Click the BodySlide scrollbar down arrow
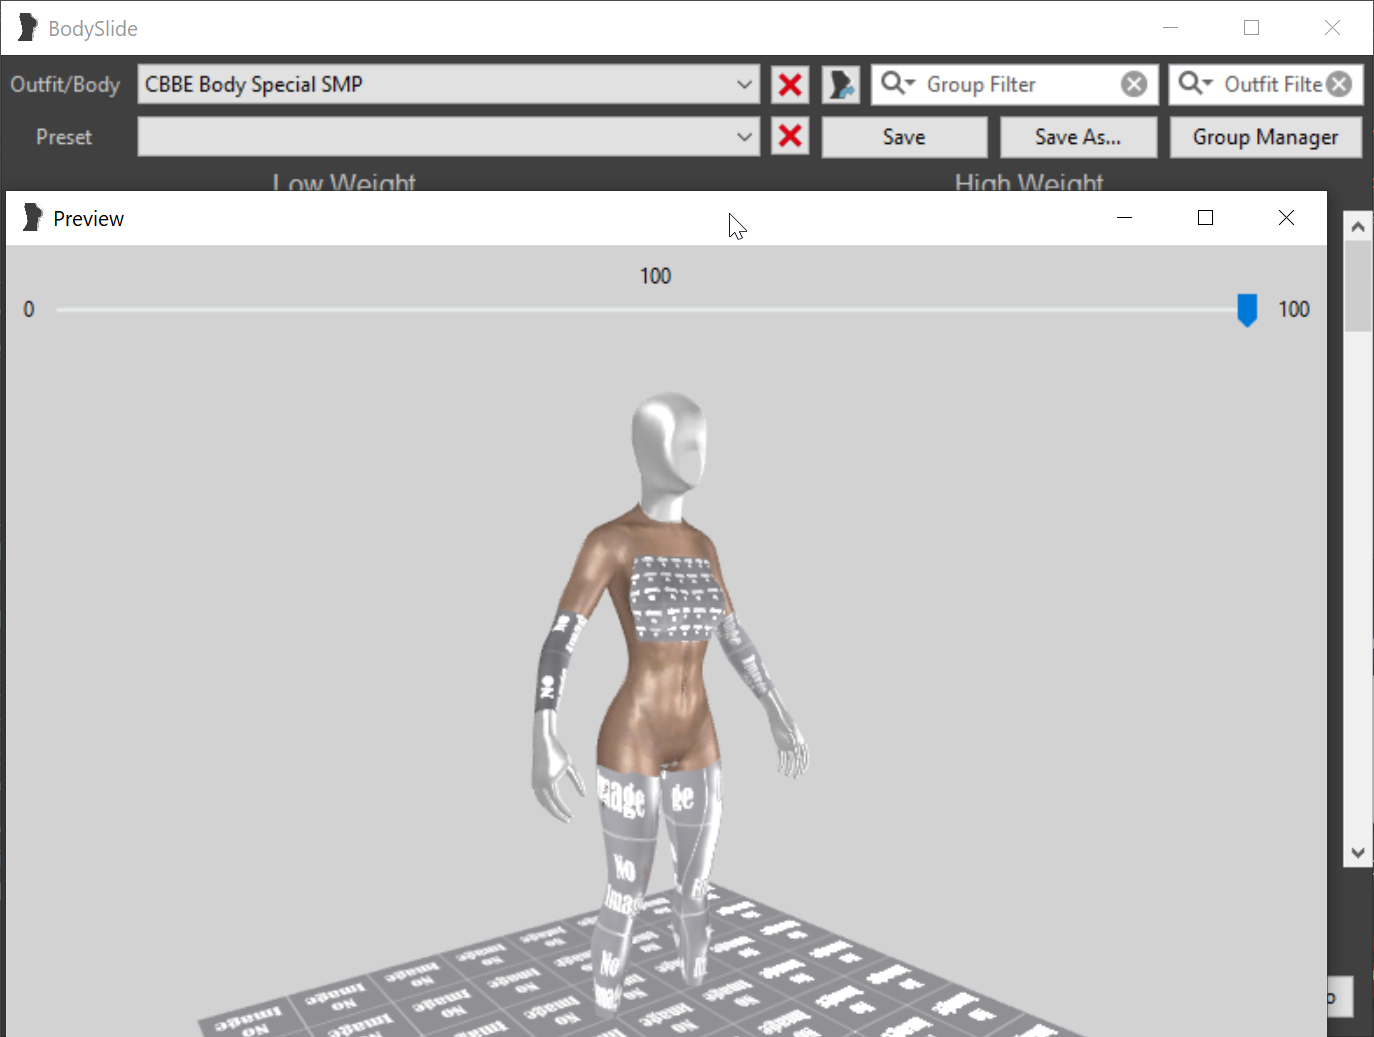 1358,853
